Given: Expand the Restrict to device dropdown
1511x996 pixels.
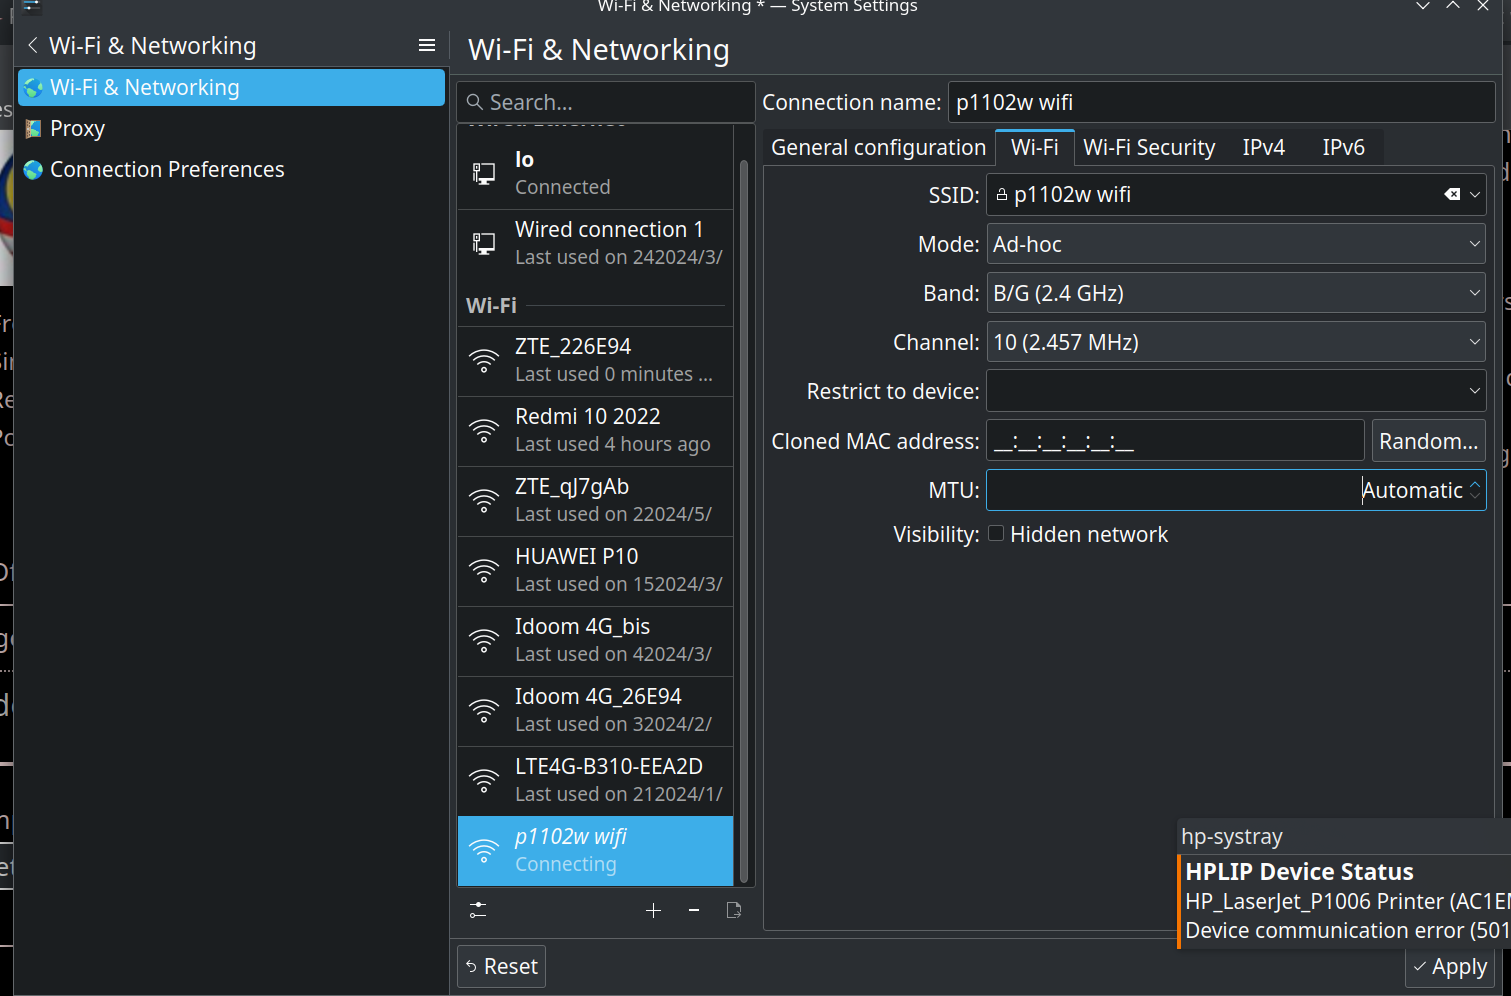Looking at the screenshot, I should coord(1236,391).
